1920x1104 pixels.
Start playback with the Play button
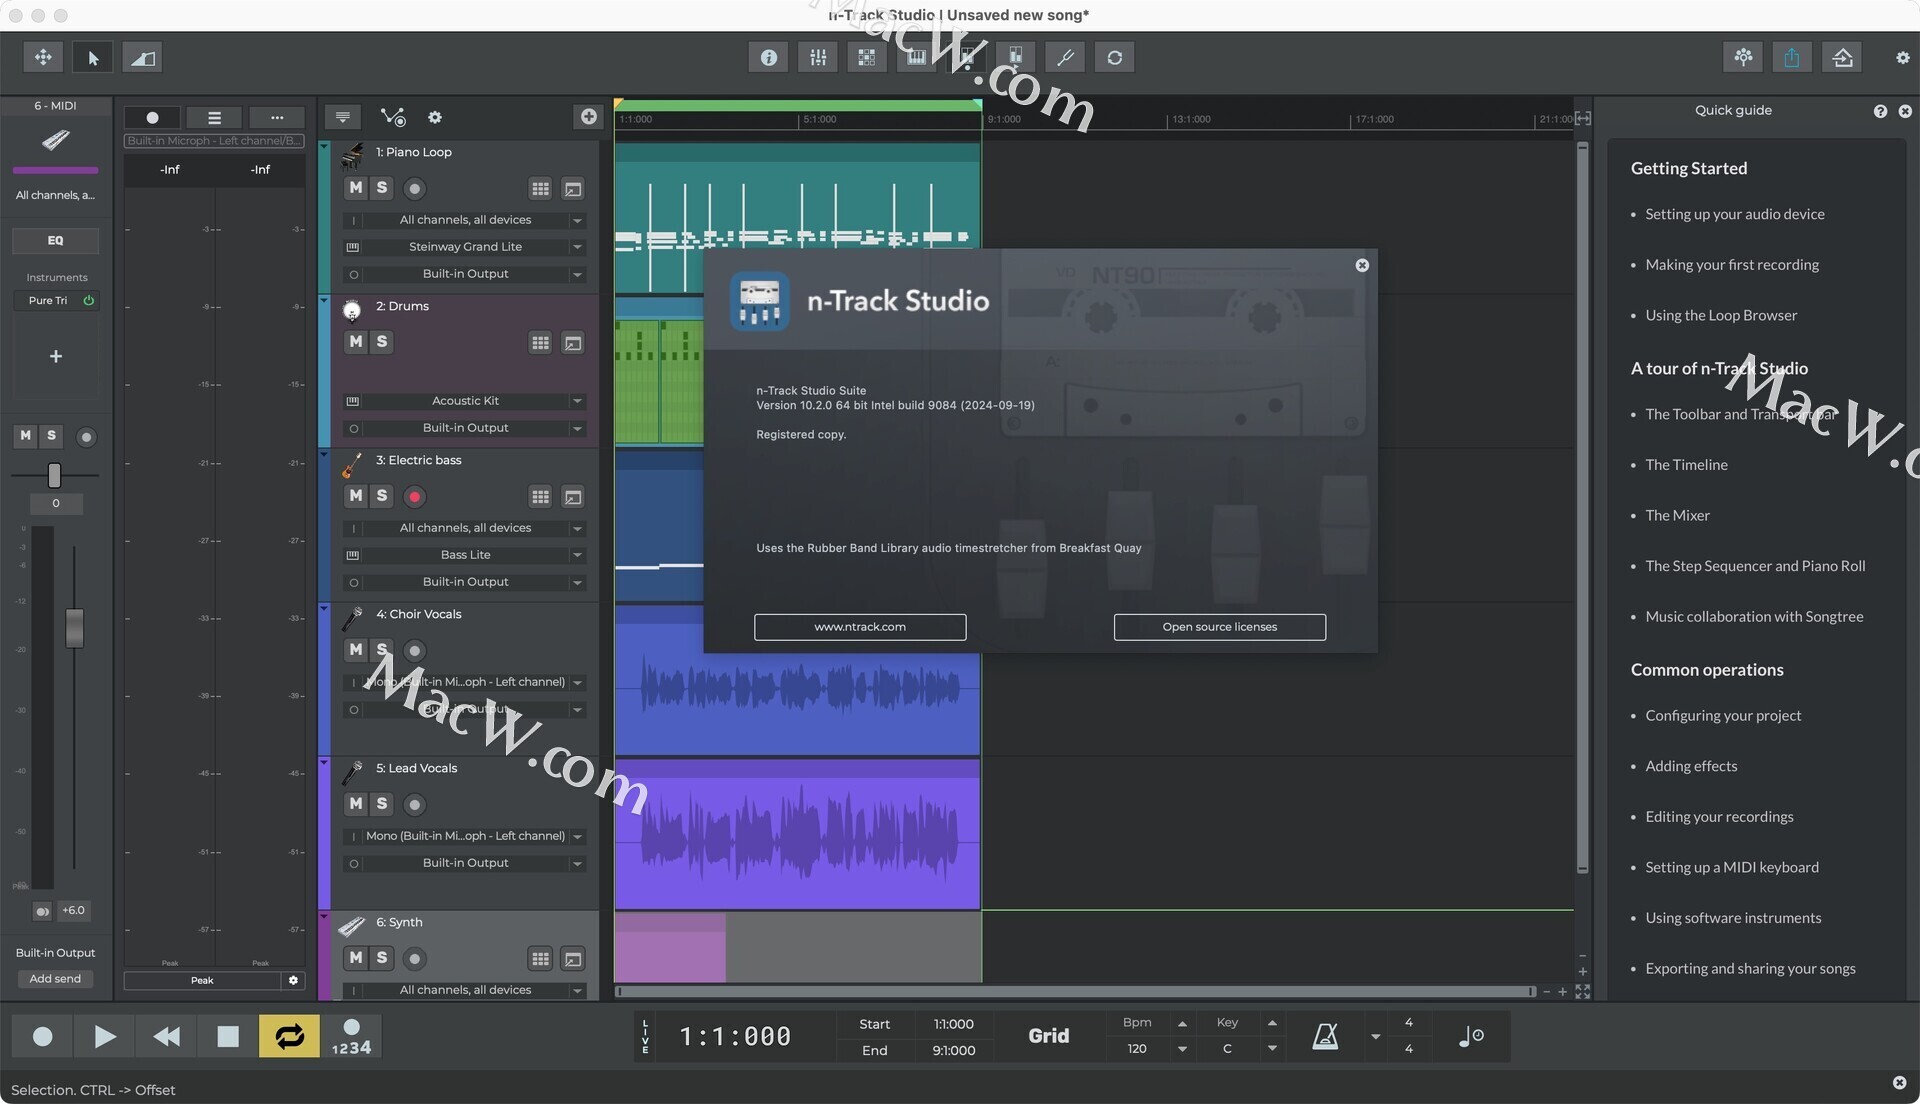click(104, 1036)
